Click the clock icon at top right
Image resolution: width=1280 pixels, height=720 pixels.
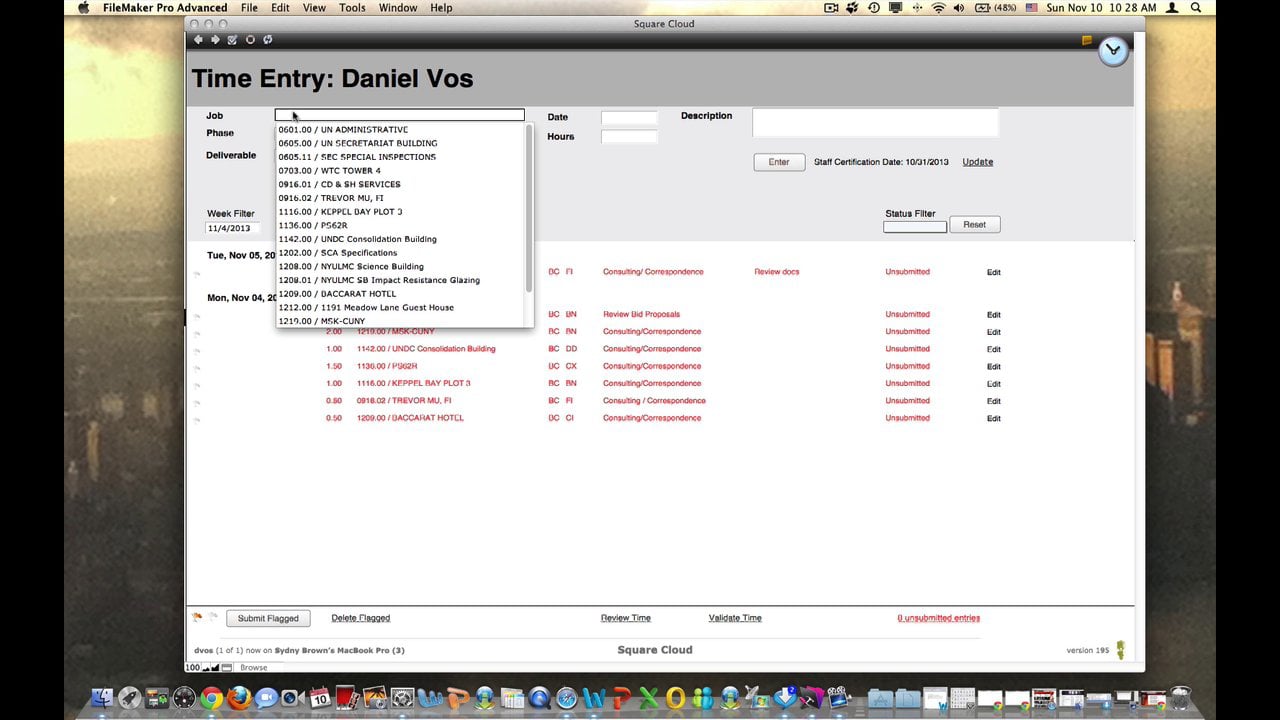tap(1113, 51)
